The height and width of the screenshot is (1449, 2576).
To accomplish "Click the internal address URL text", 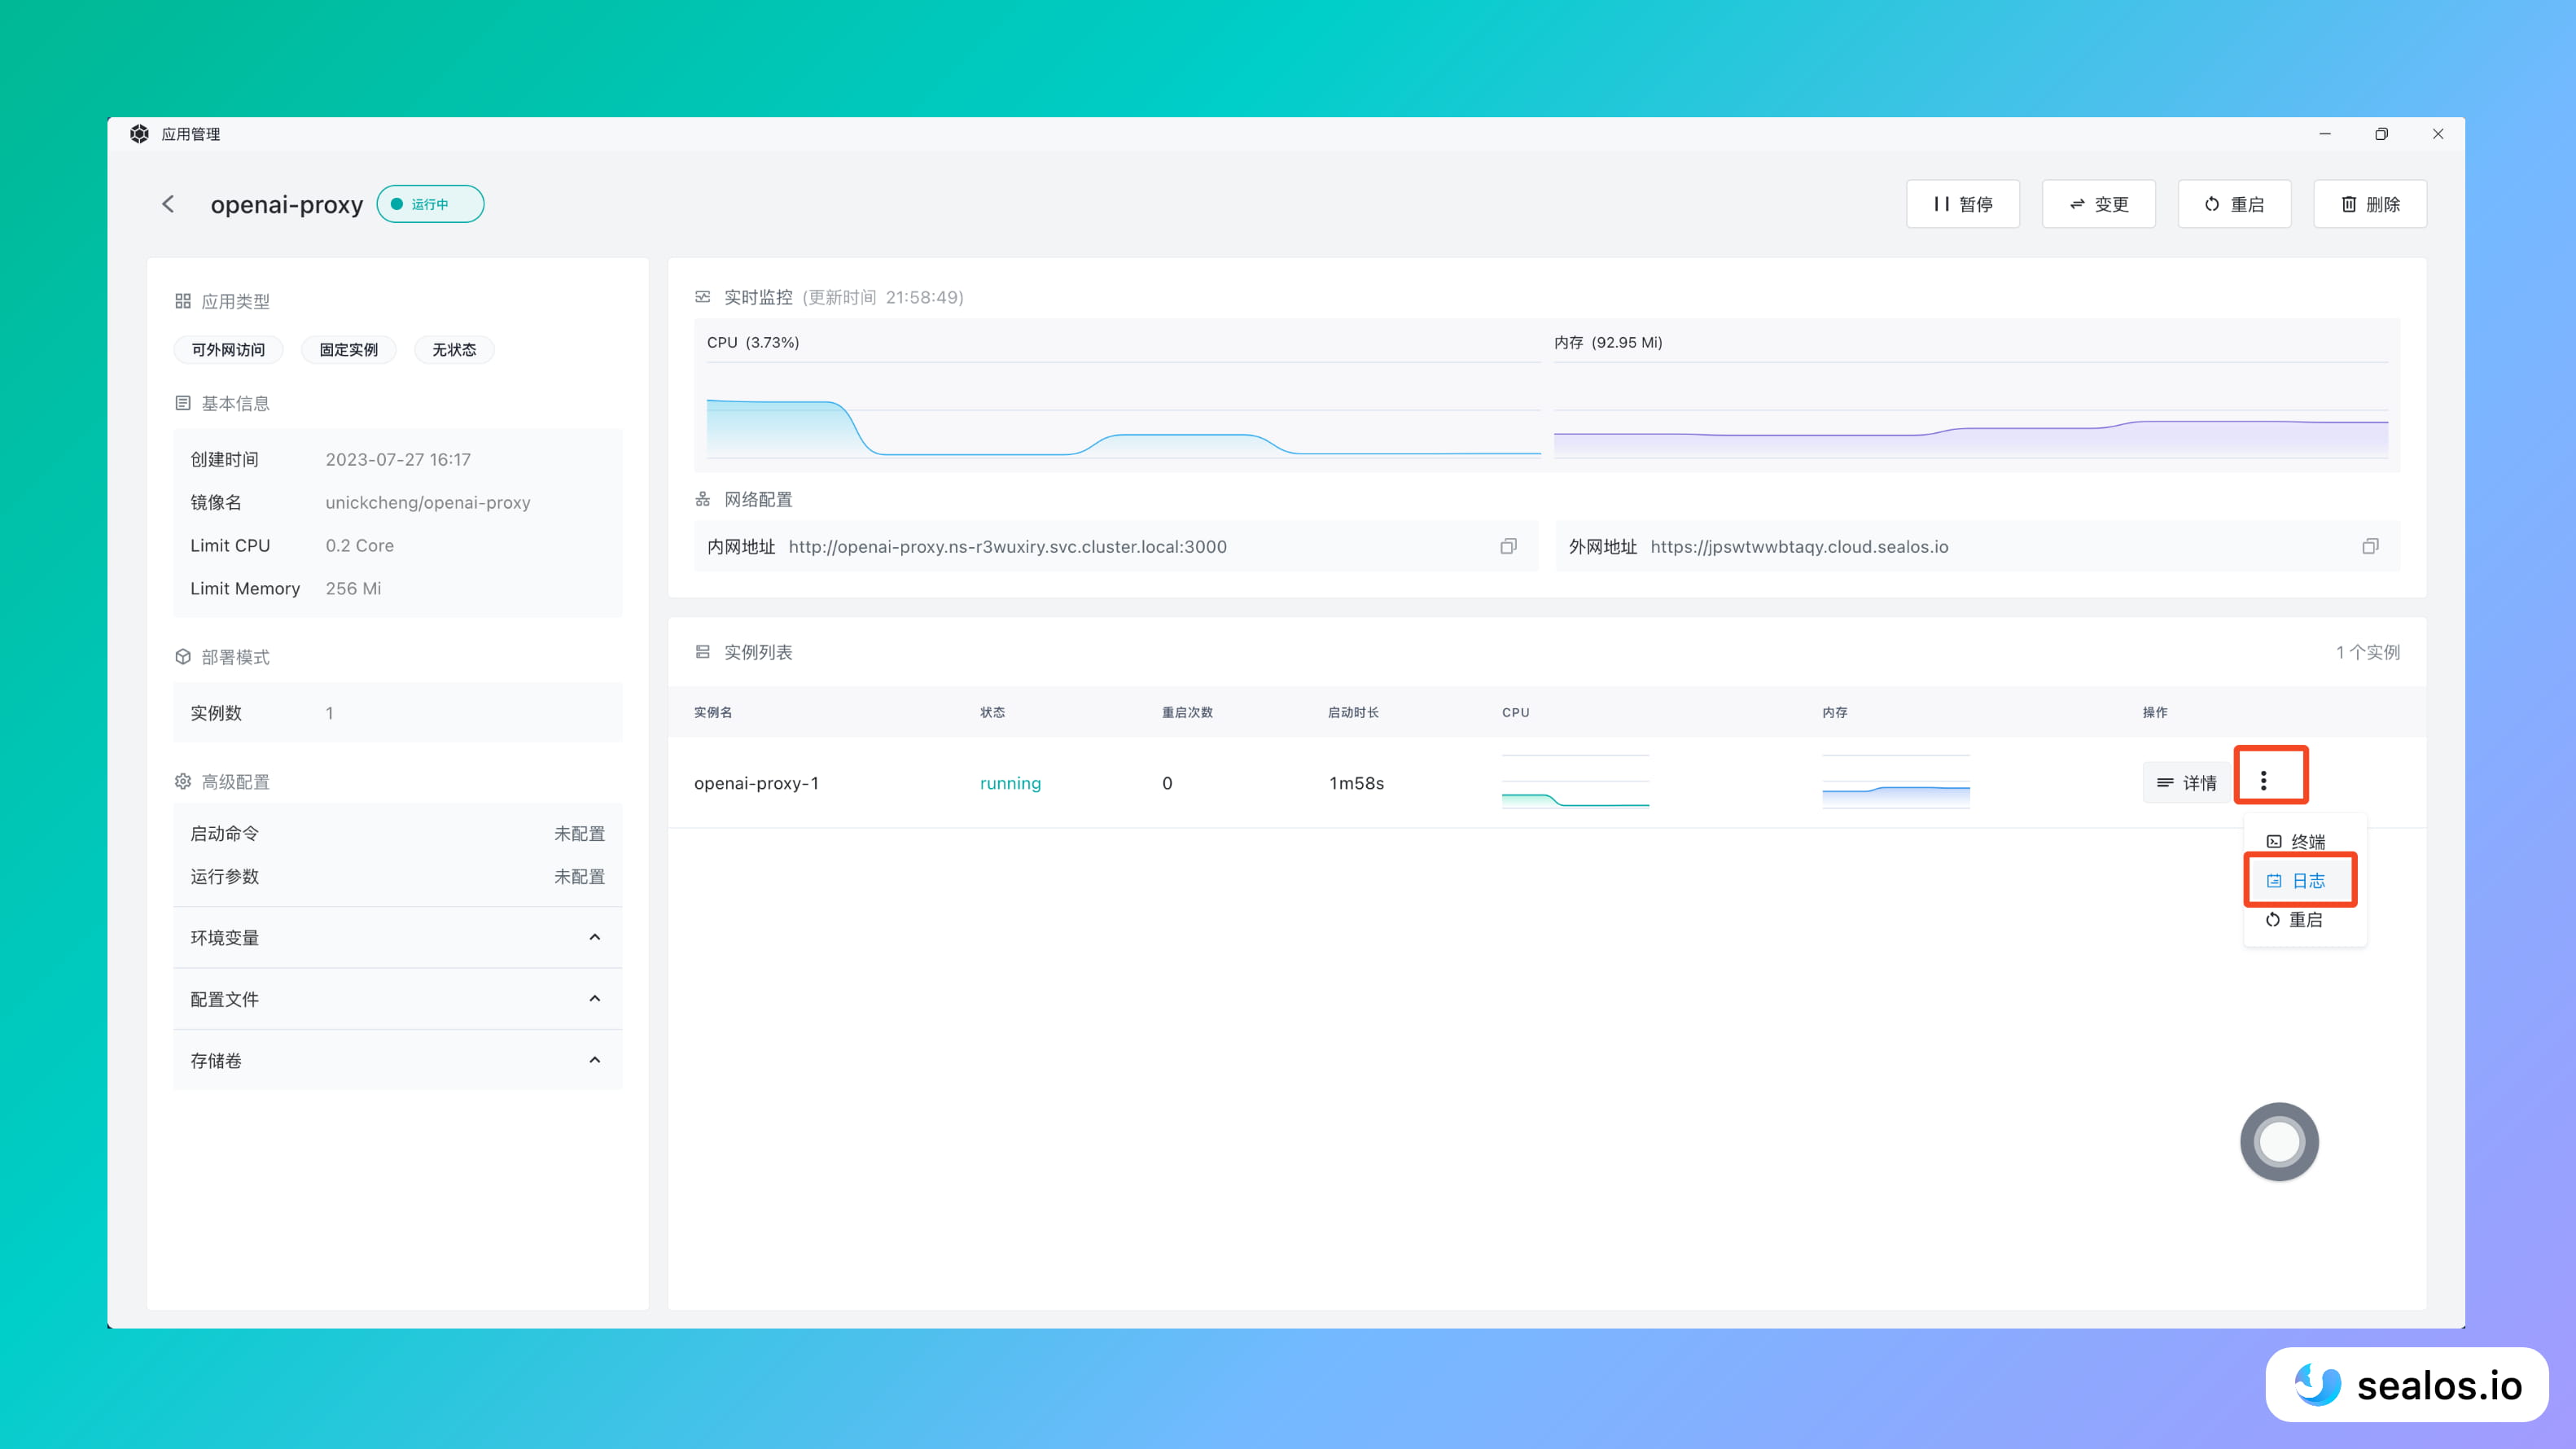I will click(x=1007, y=547).
